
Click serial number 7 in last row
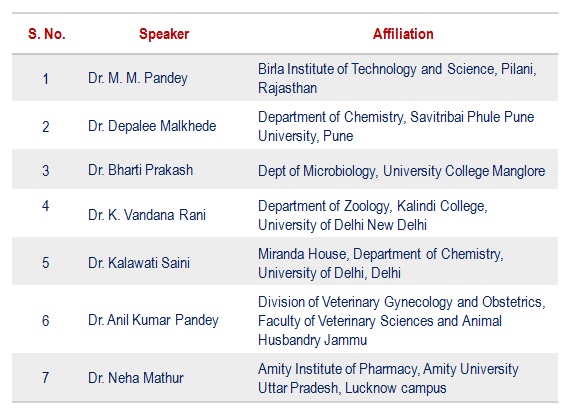[46, 378]
